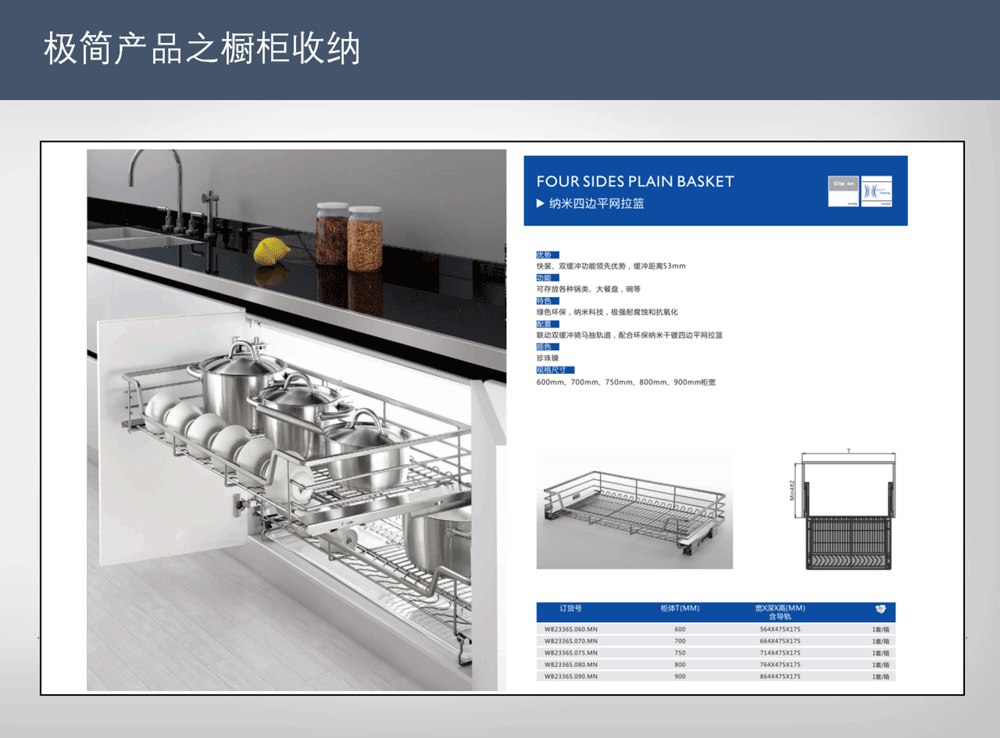Click the line starting 绿色环保，纳米科技
The height and width of the screenshot is (738, 1000).
607,312
